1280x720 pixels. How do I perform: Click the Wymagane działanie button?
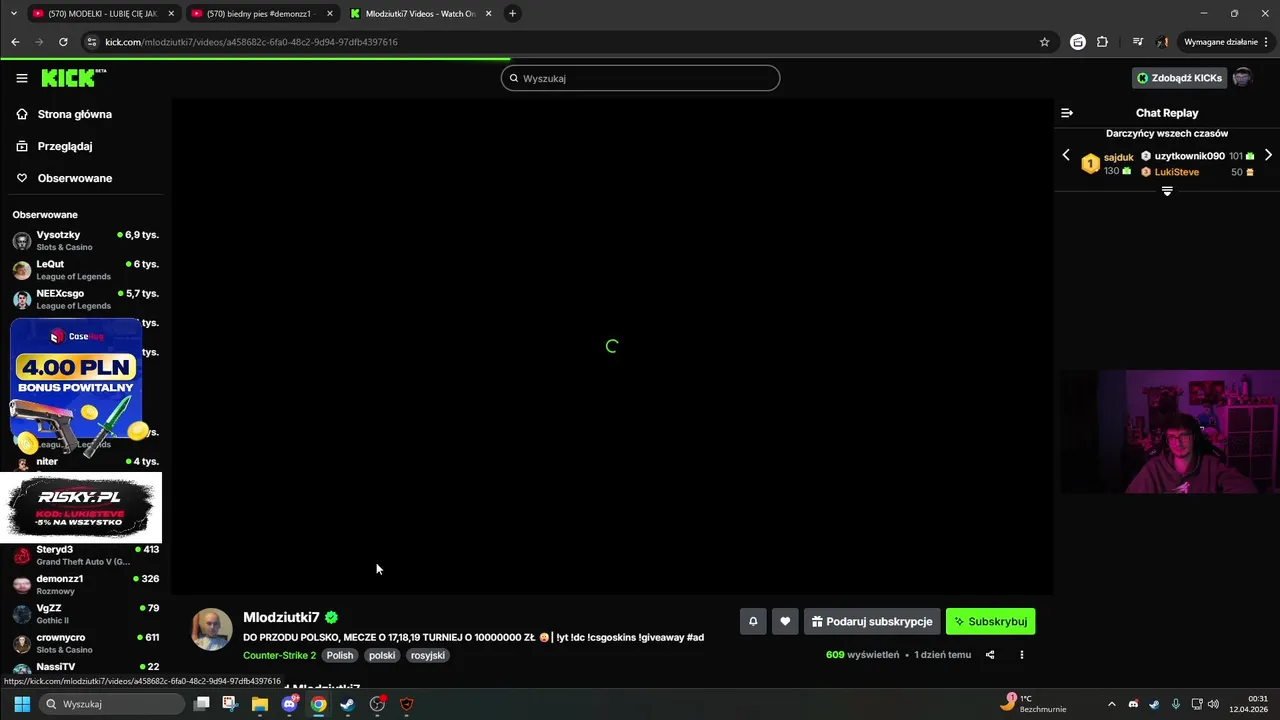[1226, 42]
